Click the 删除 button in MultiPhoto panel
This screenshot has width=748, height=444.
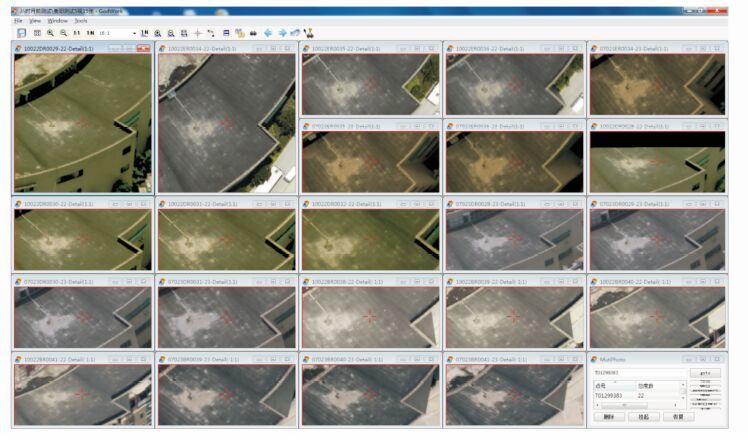point(608,417)
